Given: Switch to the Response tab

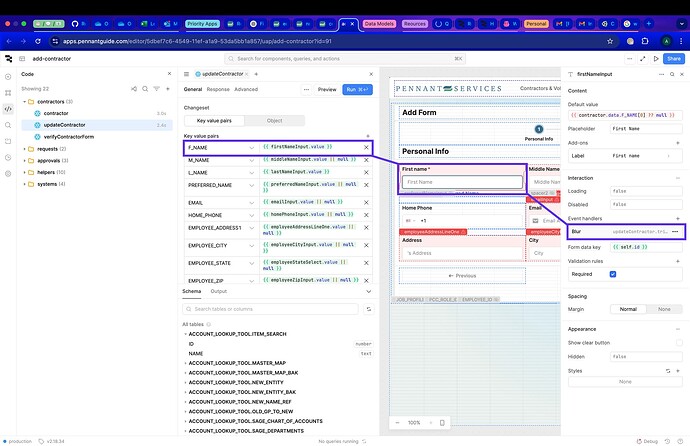Looking at the screenshot, I should point(218,89).
